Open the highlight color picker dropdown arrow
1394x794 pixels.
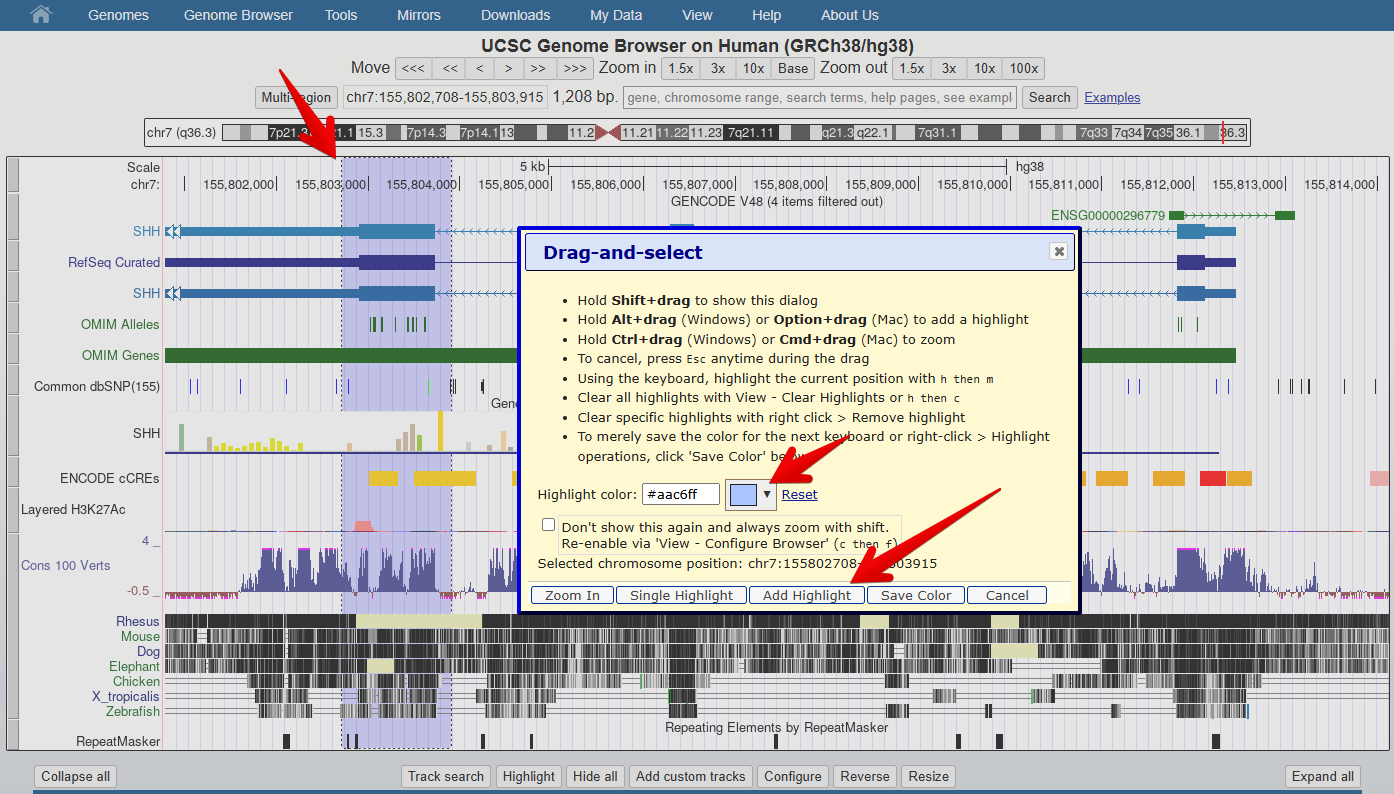pyautogui.click(x=767, y=494)
